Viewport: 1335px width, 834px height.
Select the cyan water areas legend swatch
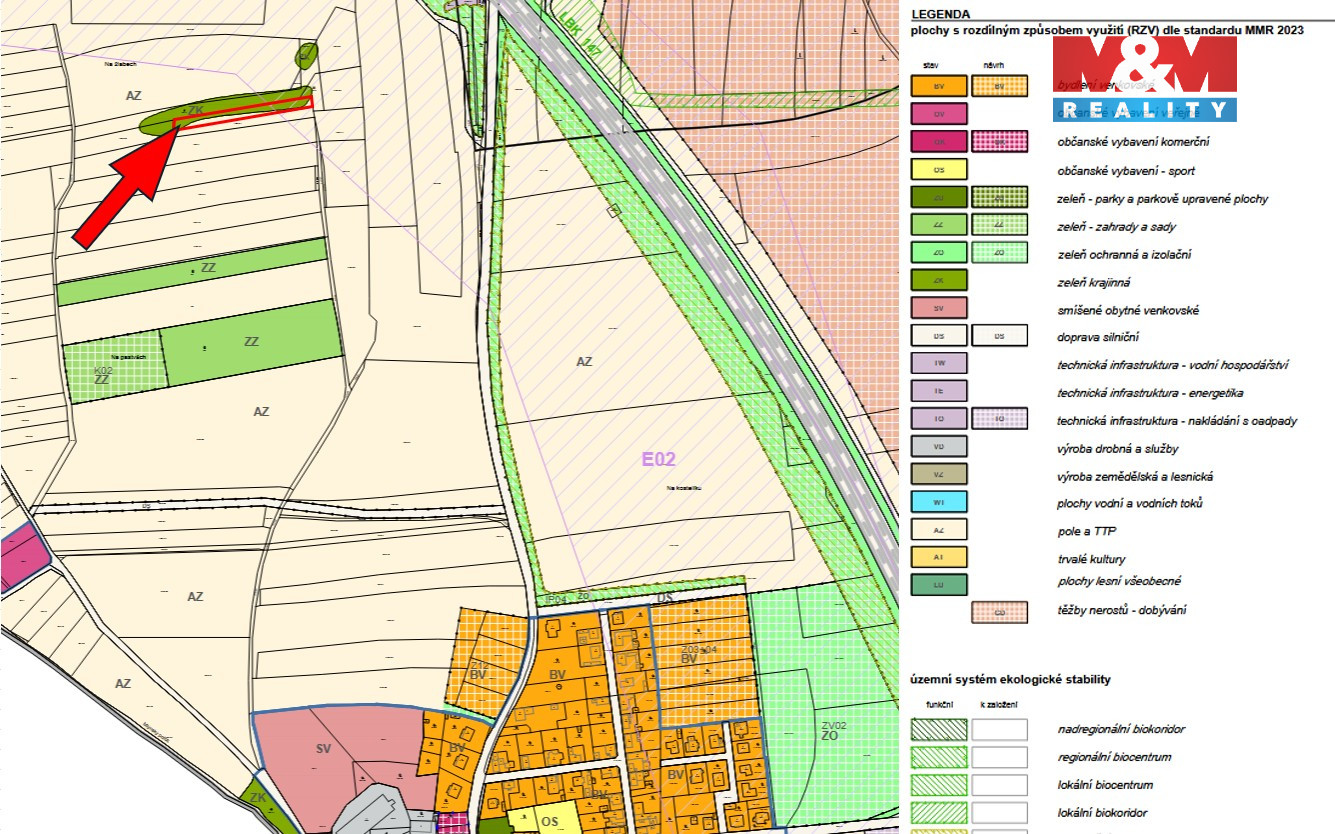point(939,503)
